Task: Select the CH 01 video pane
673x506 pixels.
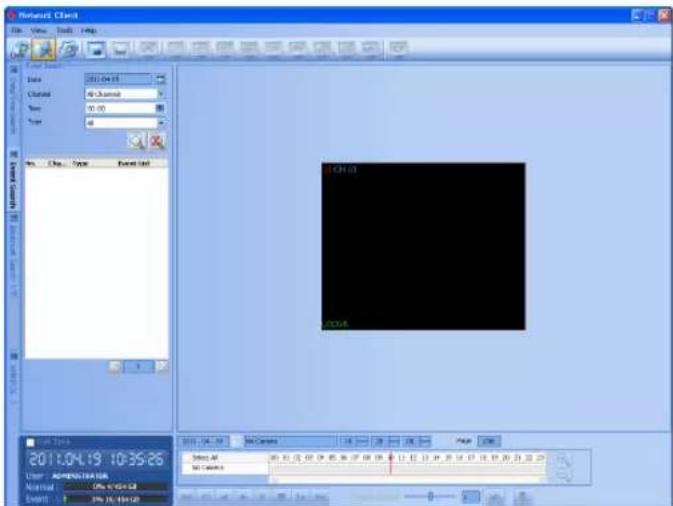Action: (423, 246)
